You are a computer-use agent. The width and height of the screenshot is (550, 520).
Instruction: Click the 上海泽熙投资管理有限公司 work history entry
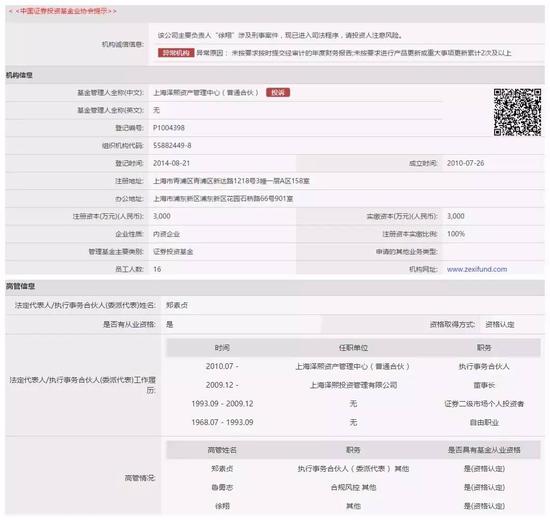point(353,385)
